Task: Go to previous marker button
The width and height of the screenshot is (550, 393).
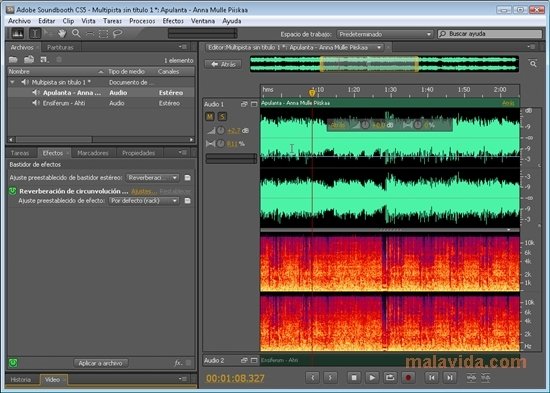Action: click(x=431, y=378)
